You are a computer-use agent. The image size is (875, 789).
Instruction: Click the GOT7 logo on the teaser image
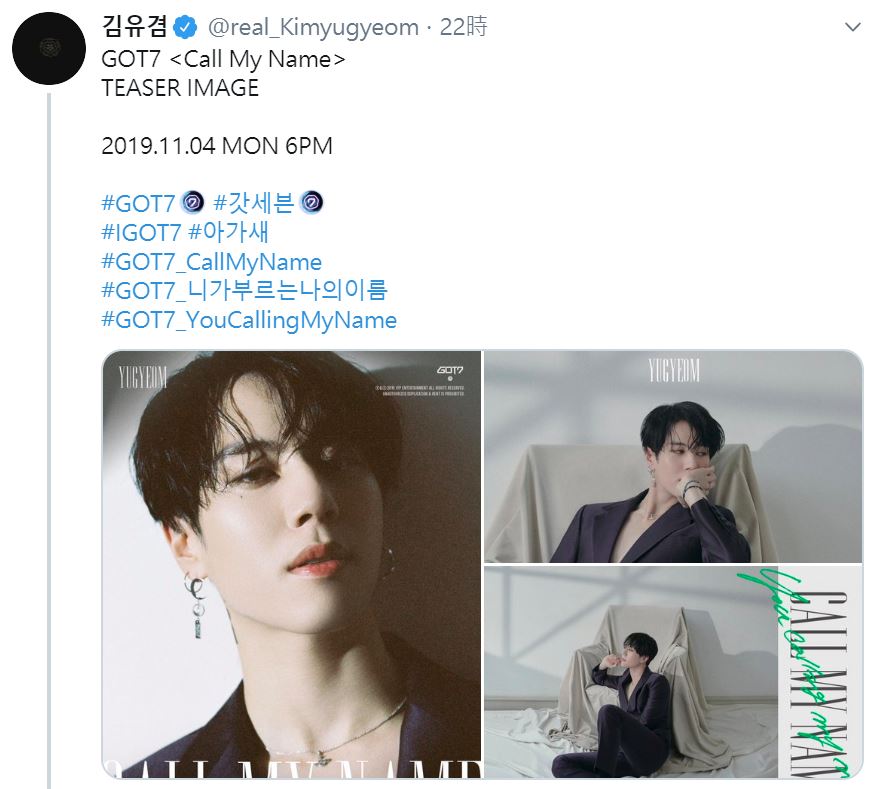(x=450, y=371)
